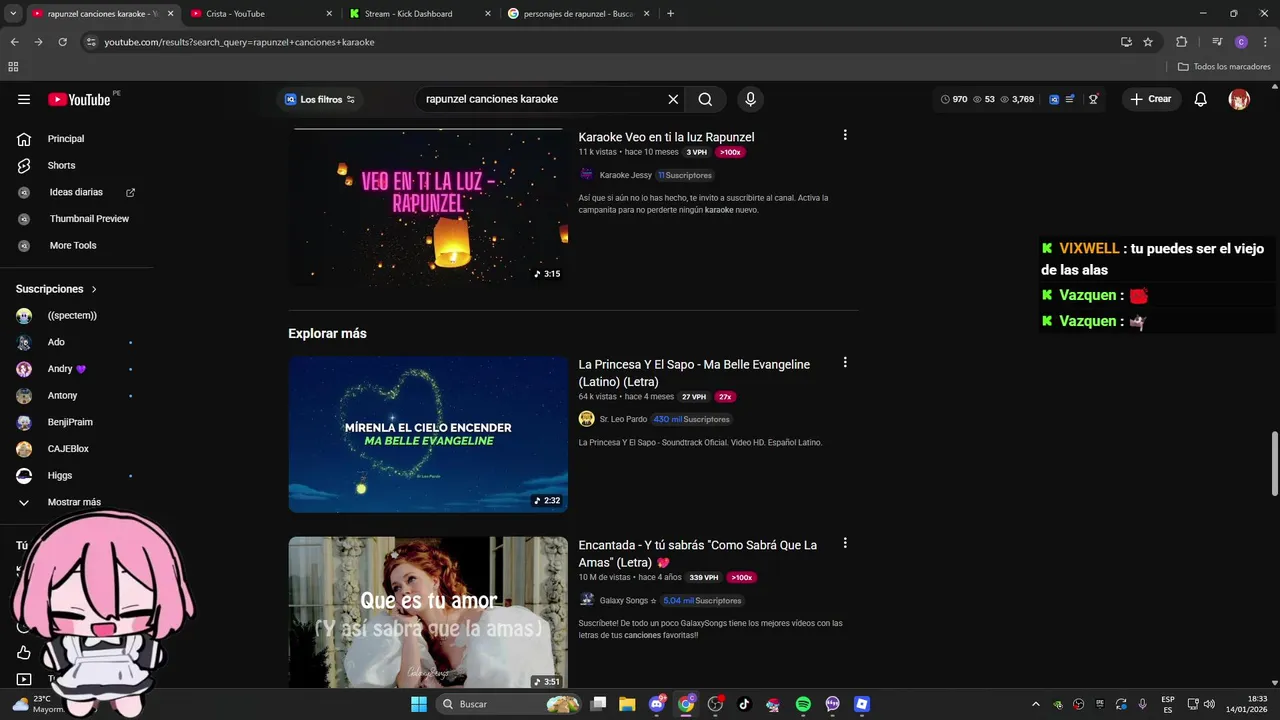Image resolution: width=1280 pixels, height=720 pixels.
Task: Open TikTok from the taskbar
Action: tap(744, 704)
